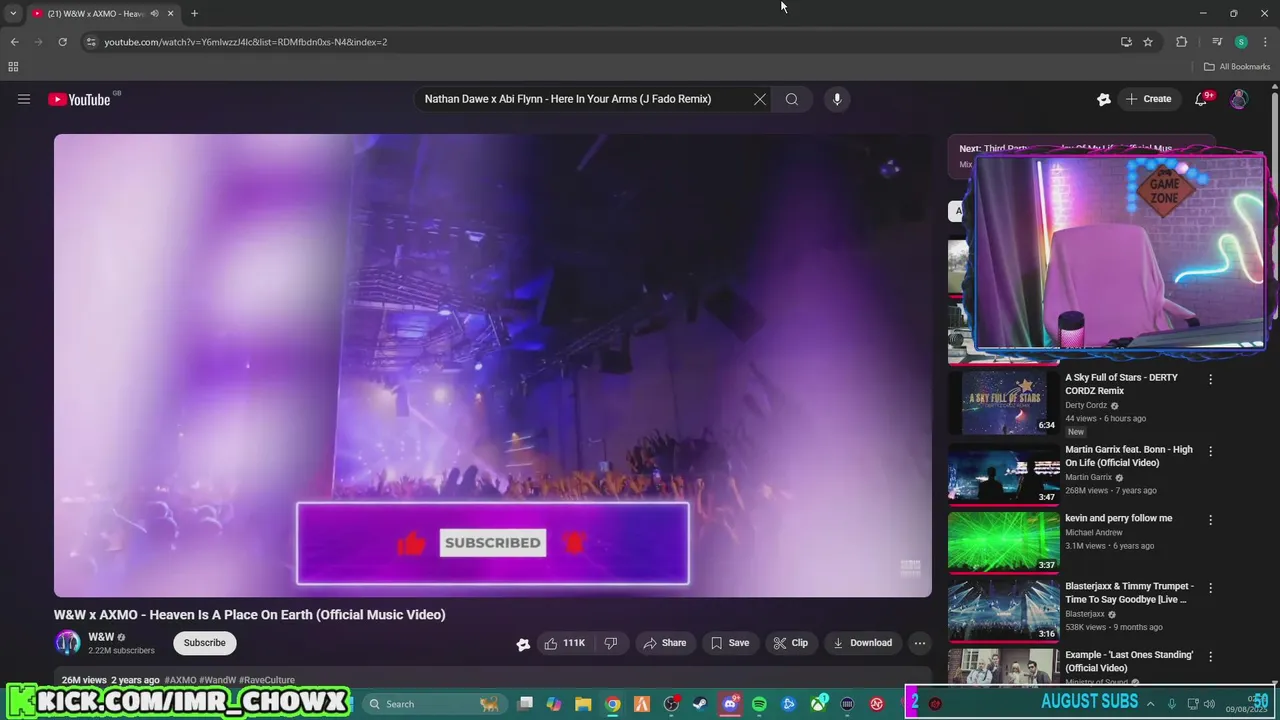Open options for A Sky Full of Stars video

[x=1210, y=380]
